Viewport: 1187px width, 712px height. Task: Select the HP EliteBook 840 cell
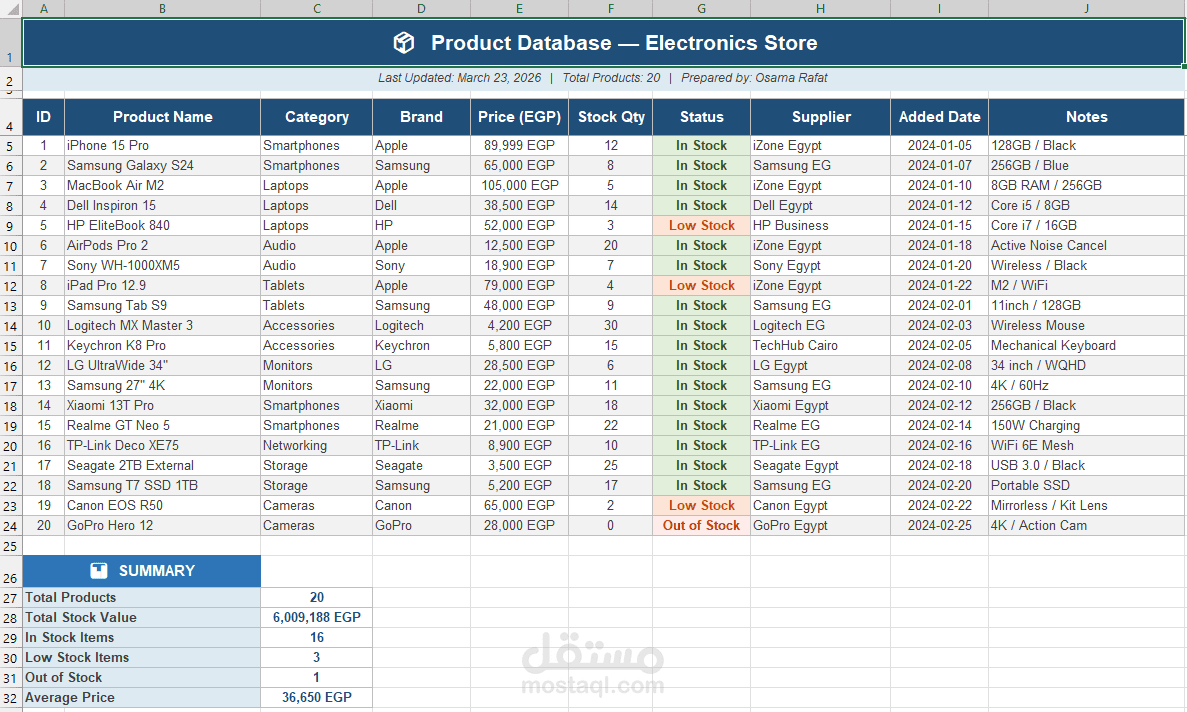click(x=163, y=225)
